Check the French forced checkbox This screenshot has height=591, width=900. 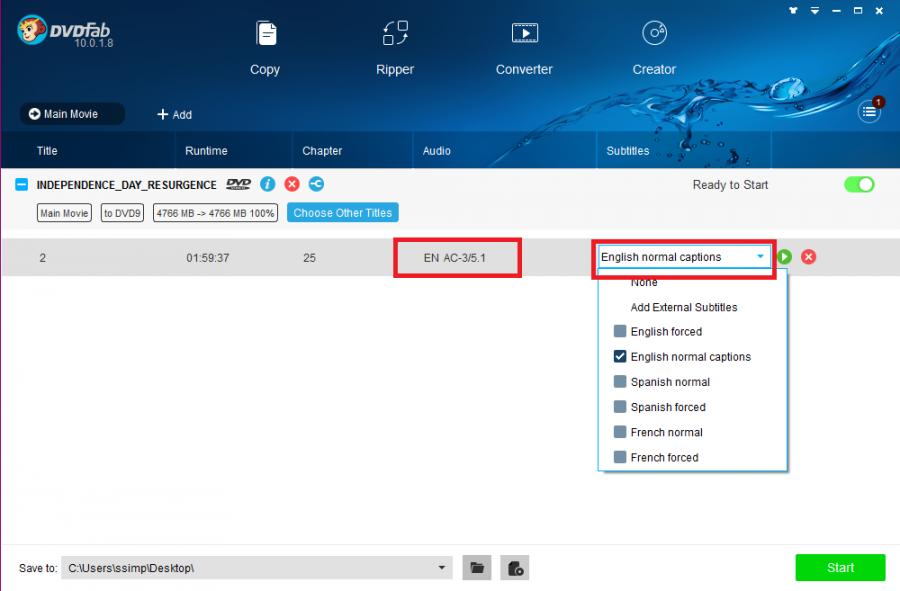[620, 457]
